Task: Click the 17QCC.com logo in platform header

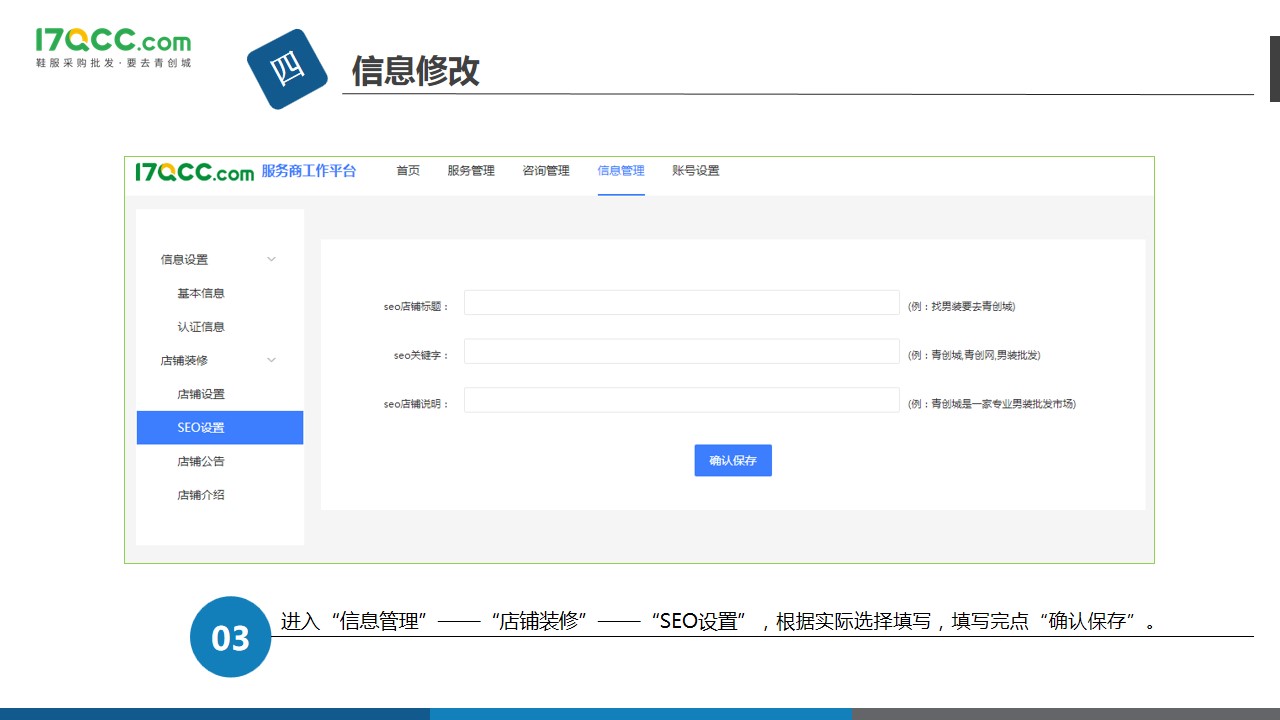Action: [195, 171]
